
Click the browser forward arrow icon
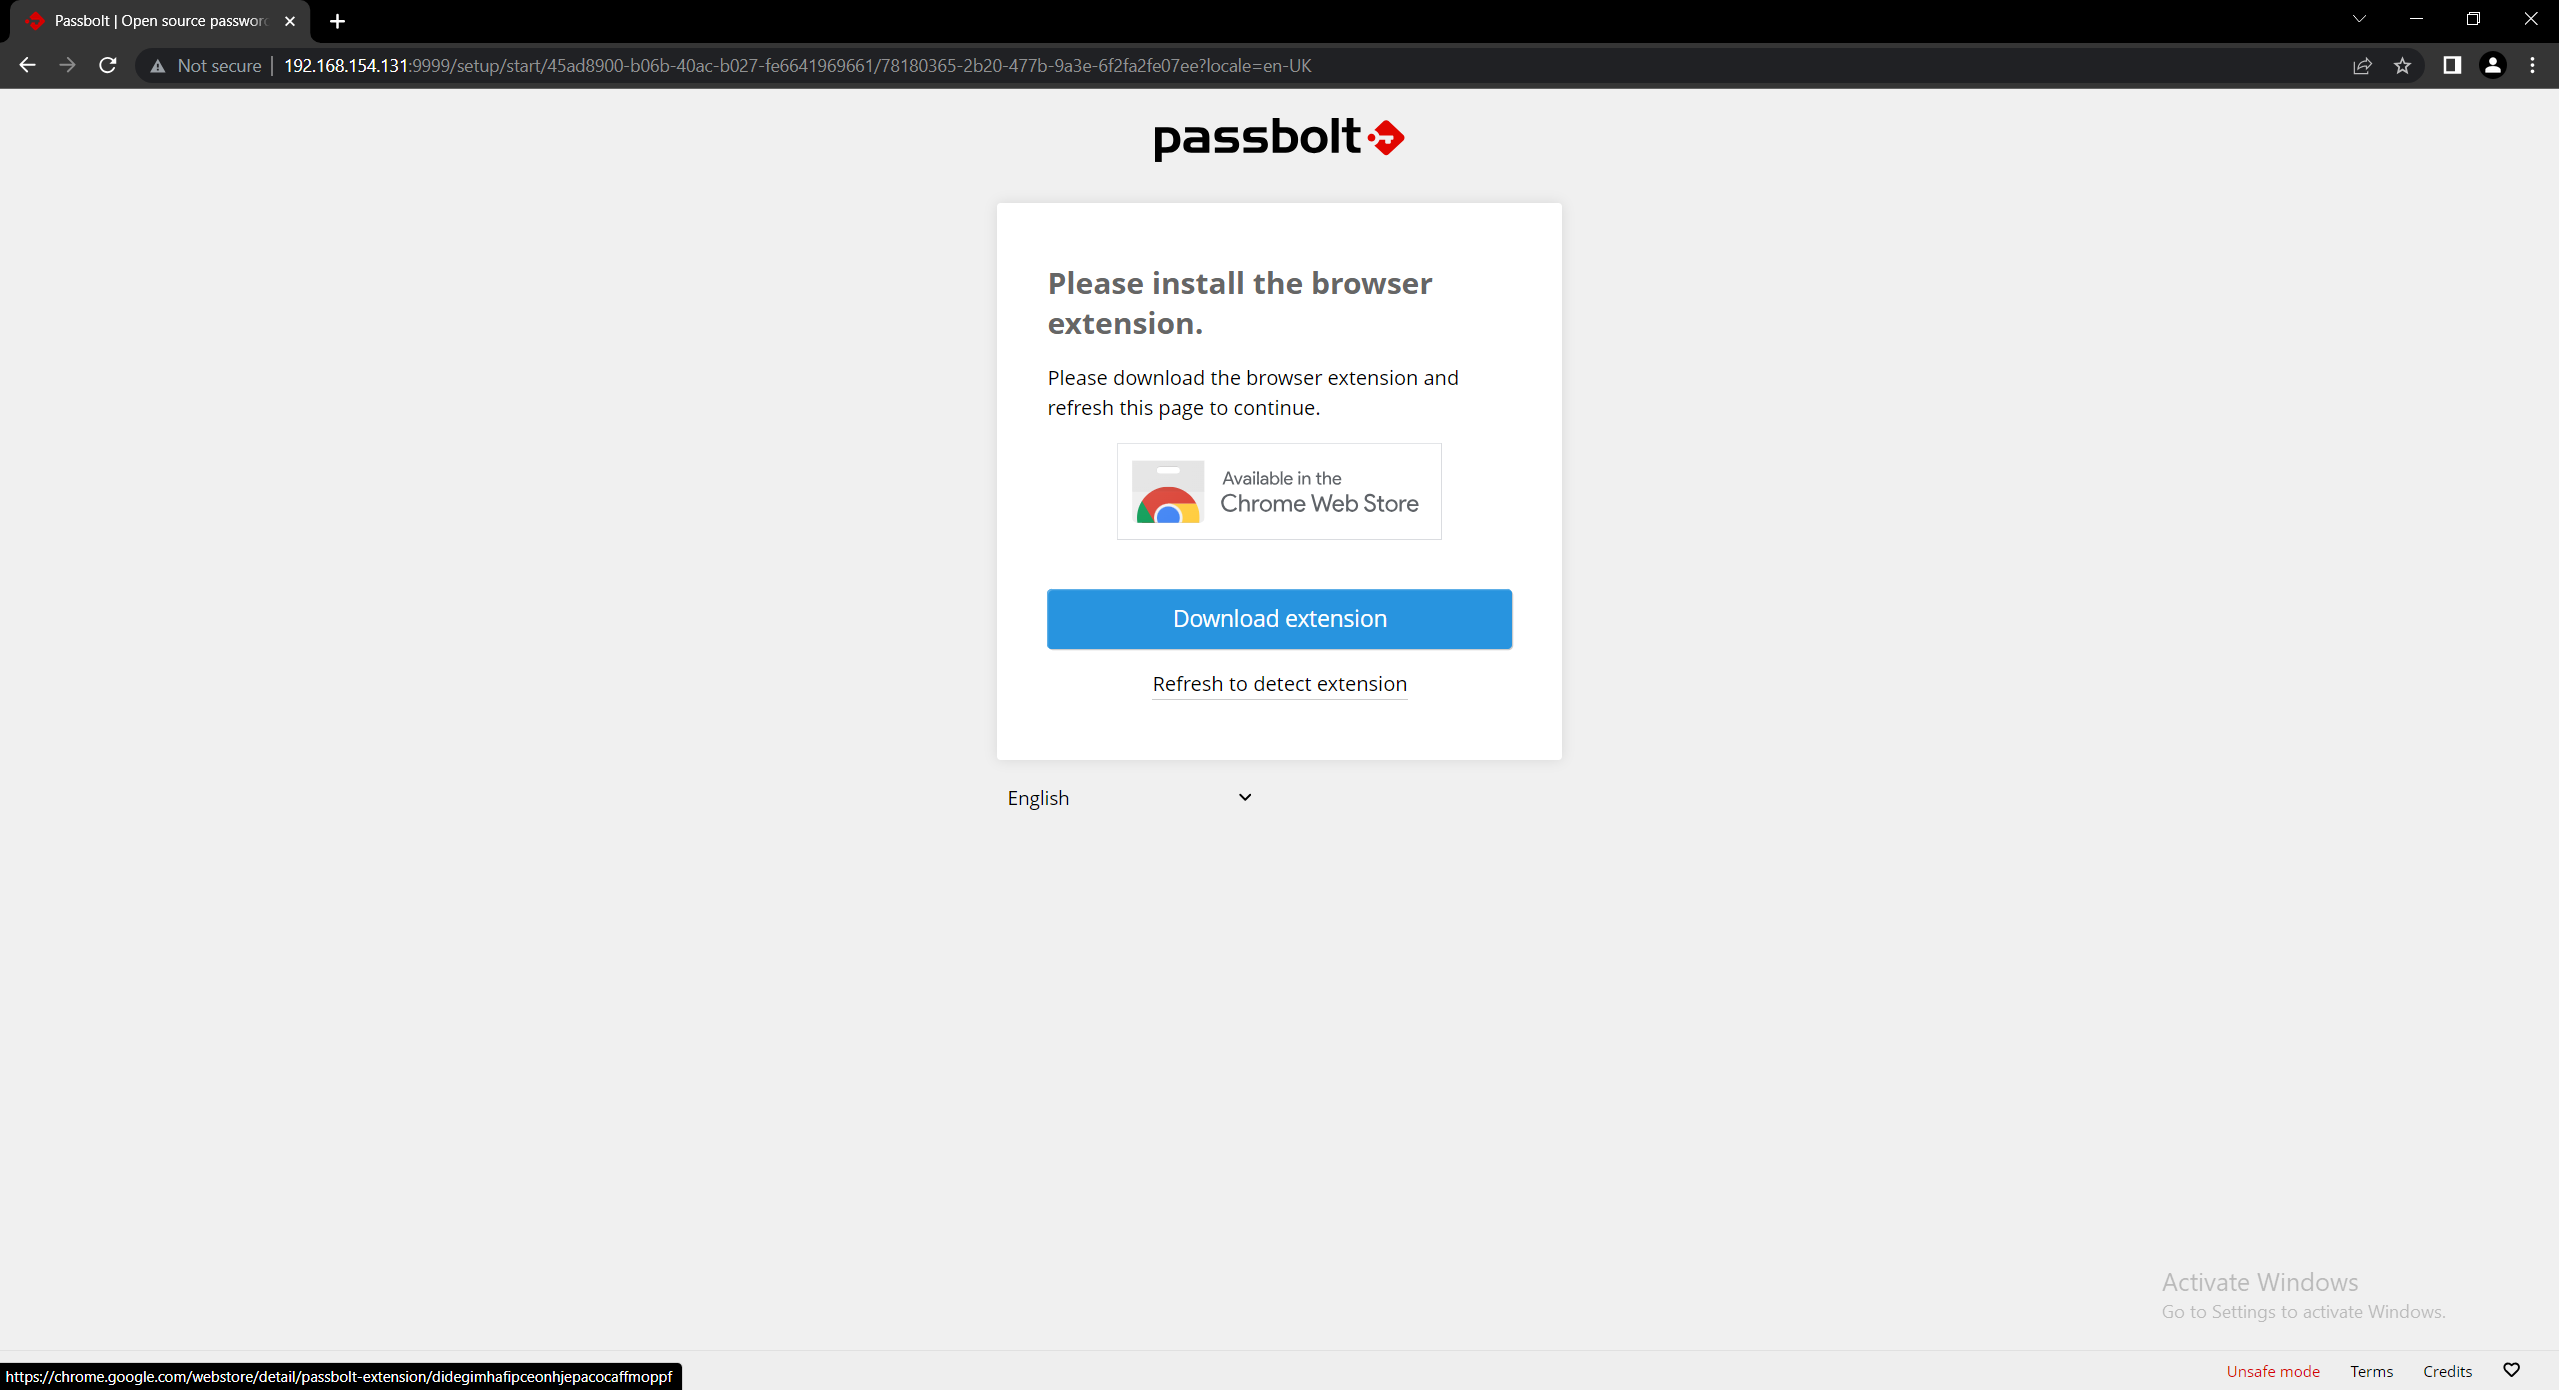[x=67, y=65]
